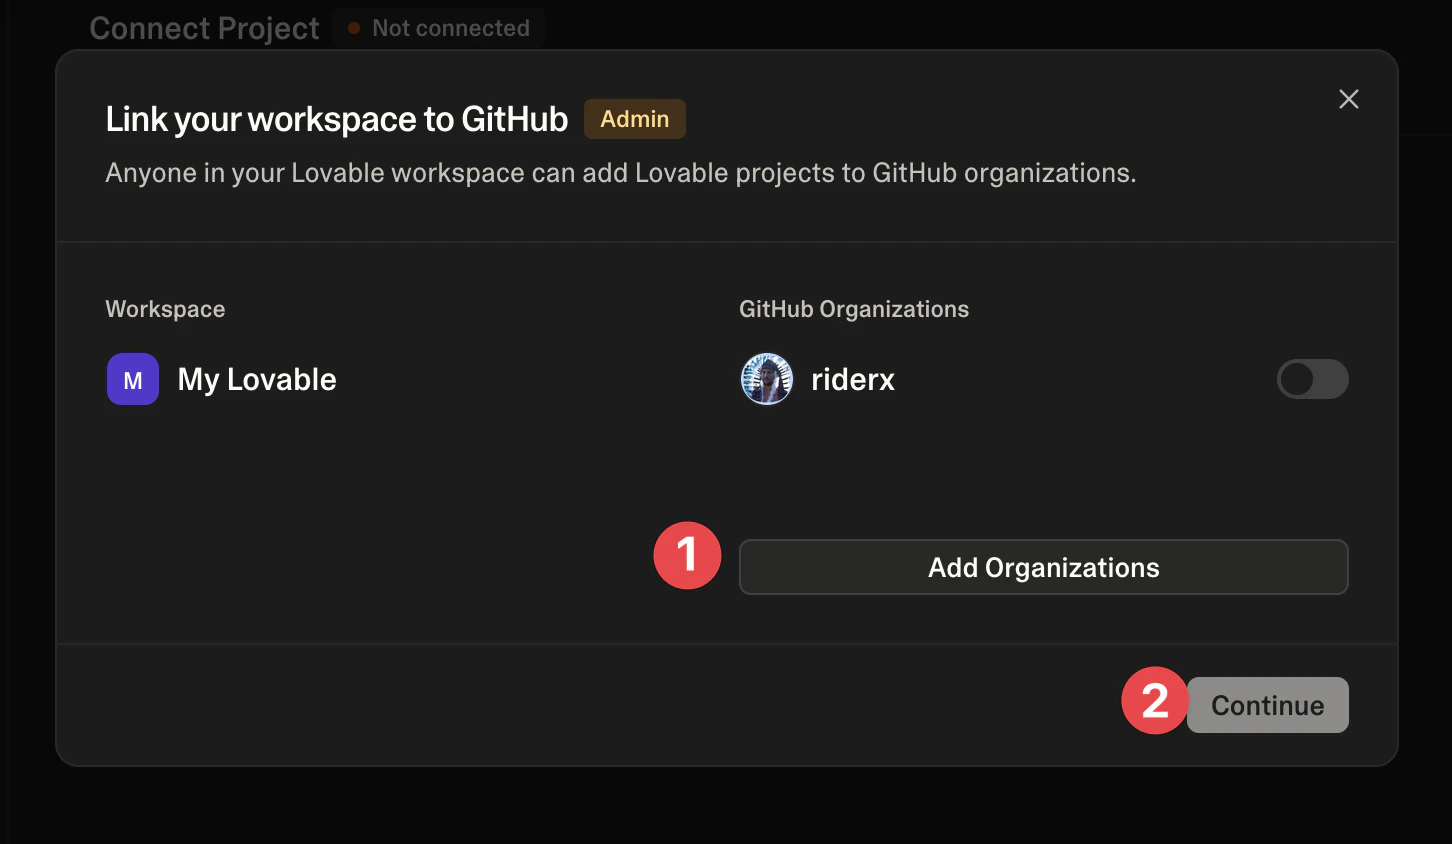Viewport: 1452px width, 844px height.
Task: Select the Connect Project header tab
Action: pos(204,28)
